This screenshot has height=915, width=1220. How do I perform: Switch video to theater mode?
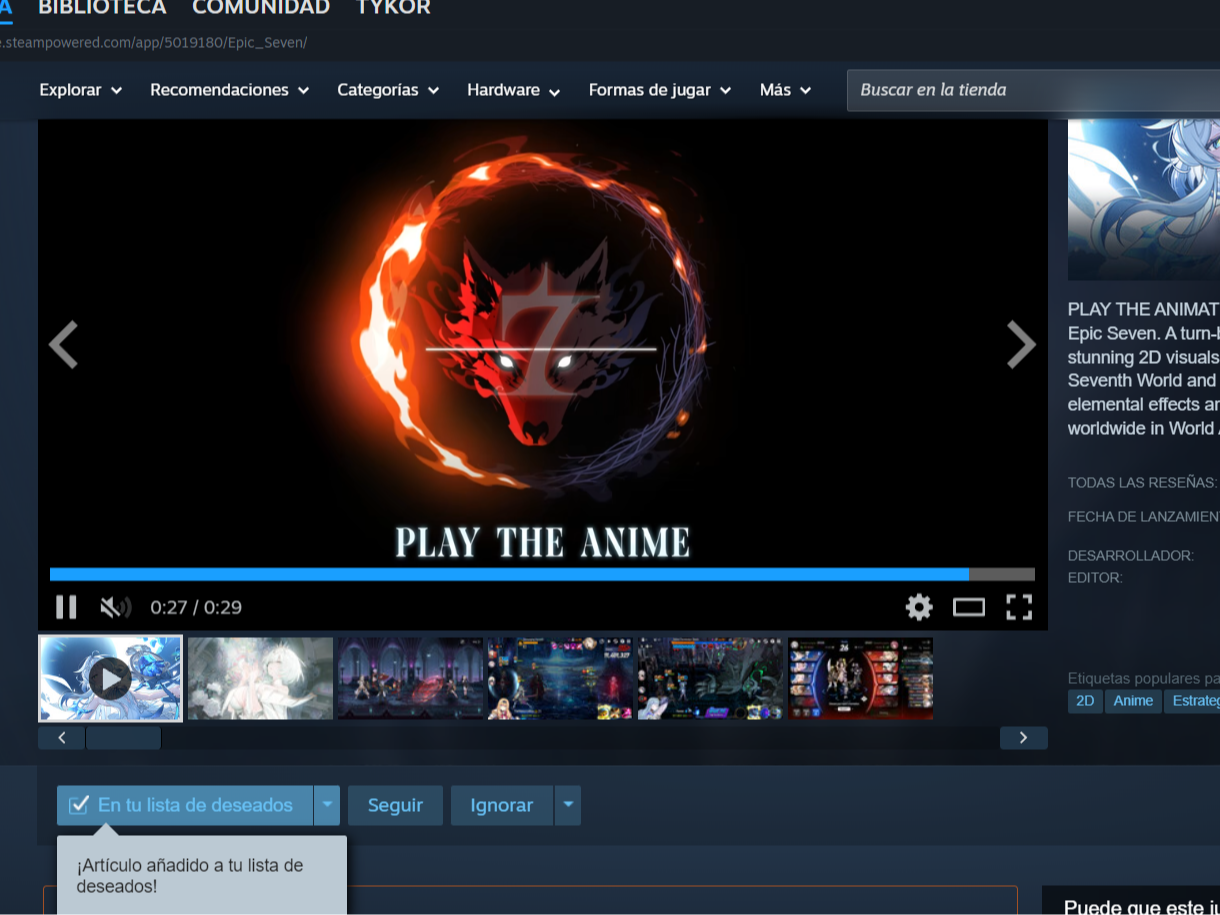click(x=969, y=606)
